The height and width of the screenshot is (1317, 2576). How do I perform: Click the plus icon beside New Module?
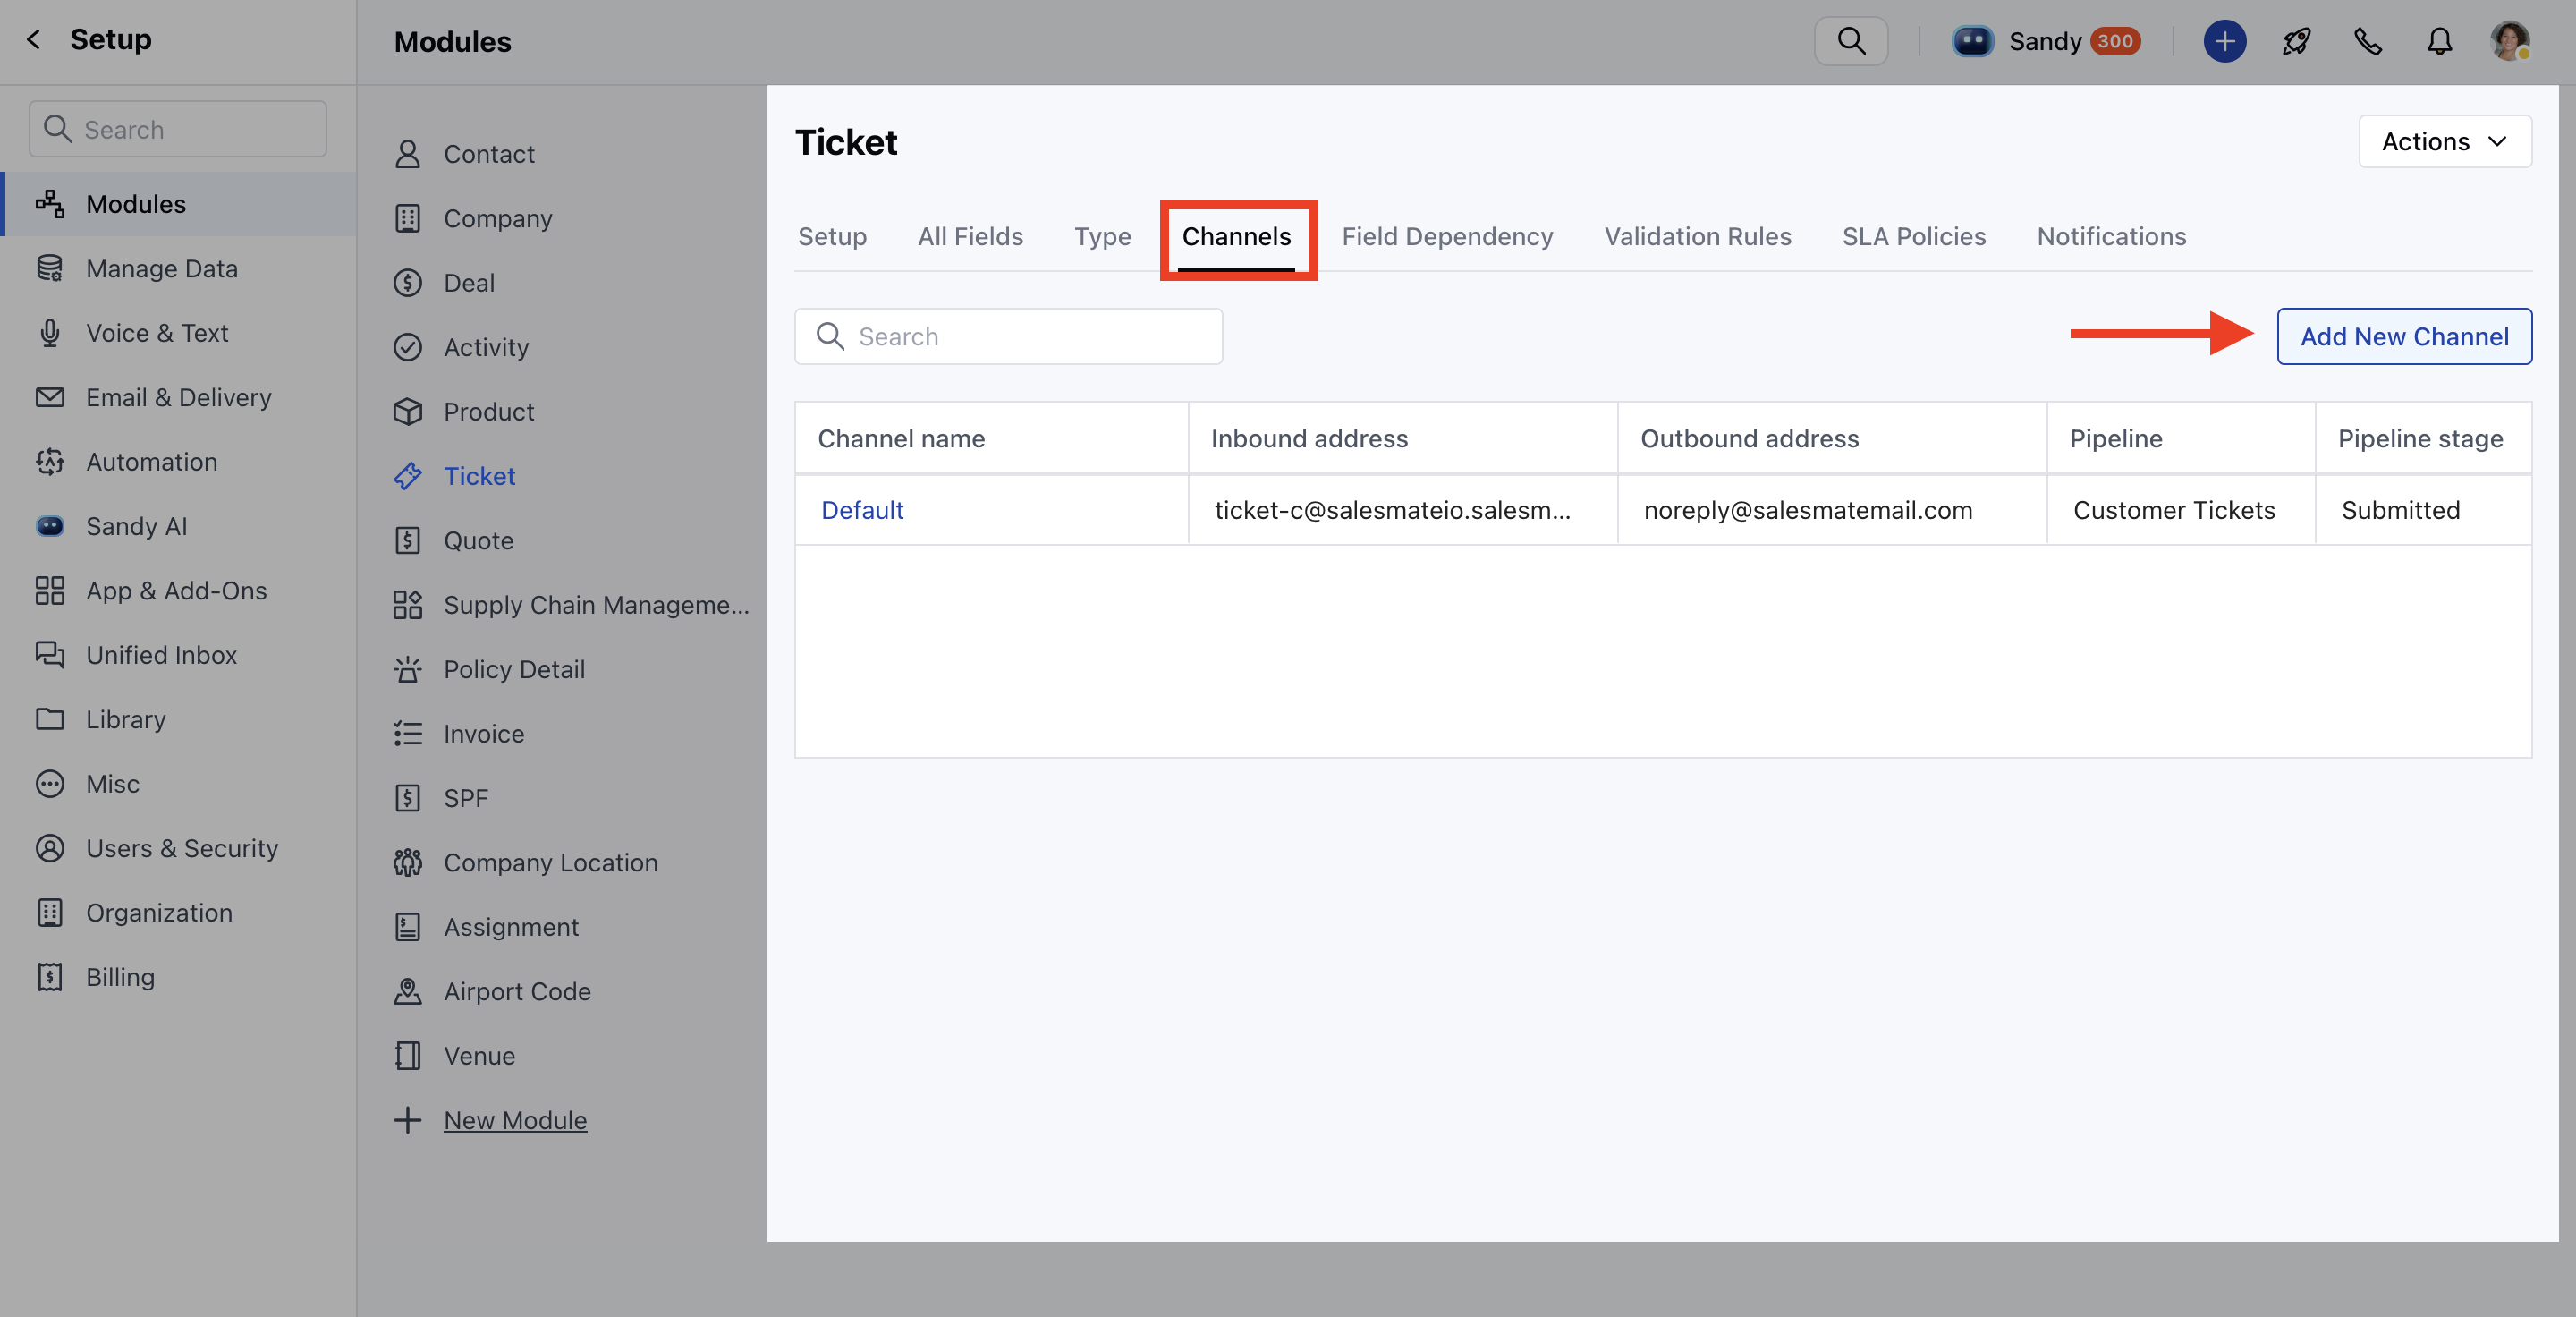[408, 1120]
